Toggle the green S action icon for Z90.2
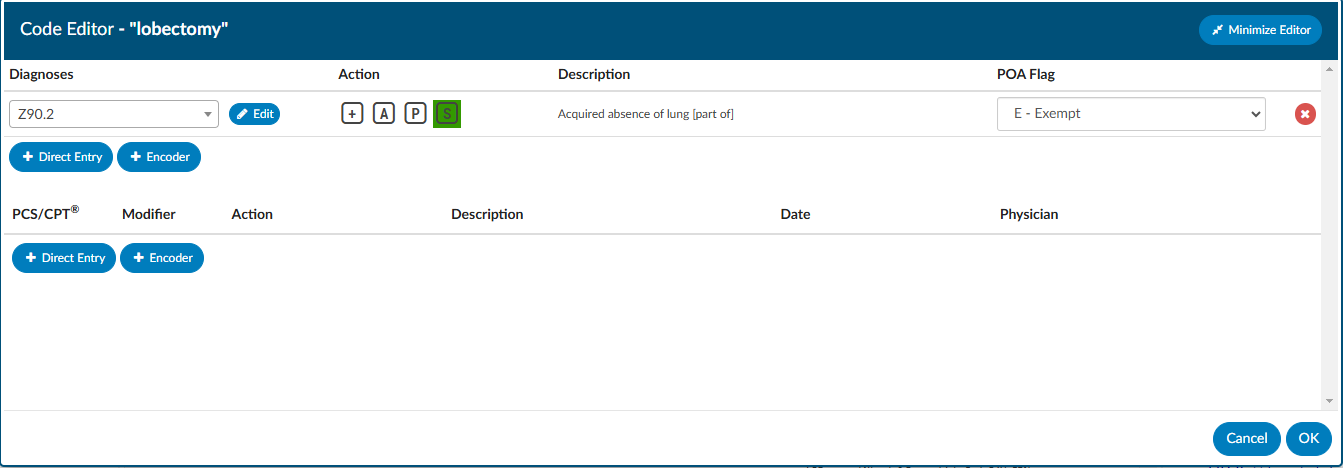The image size is (1343, 468). point(447,114)
